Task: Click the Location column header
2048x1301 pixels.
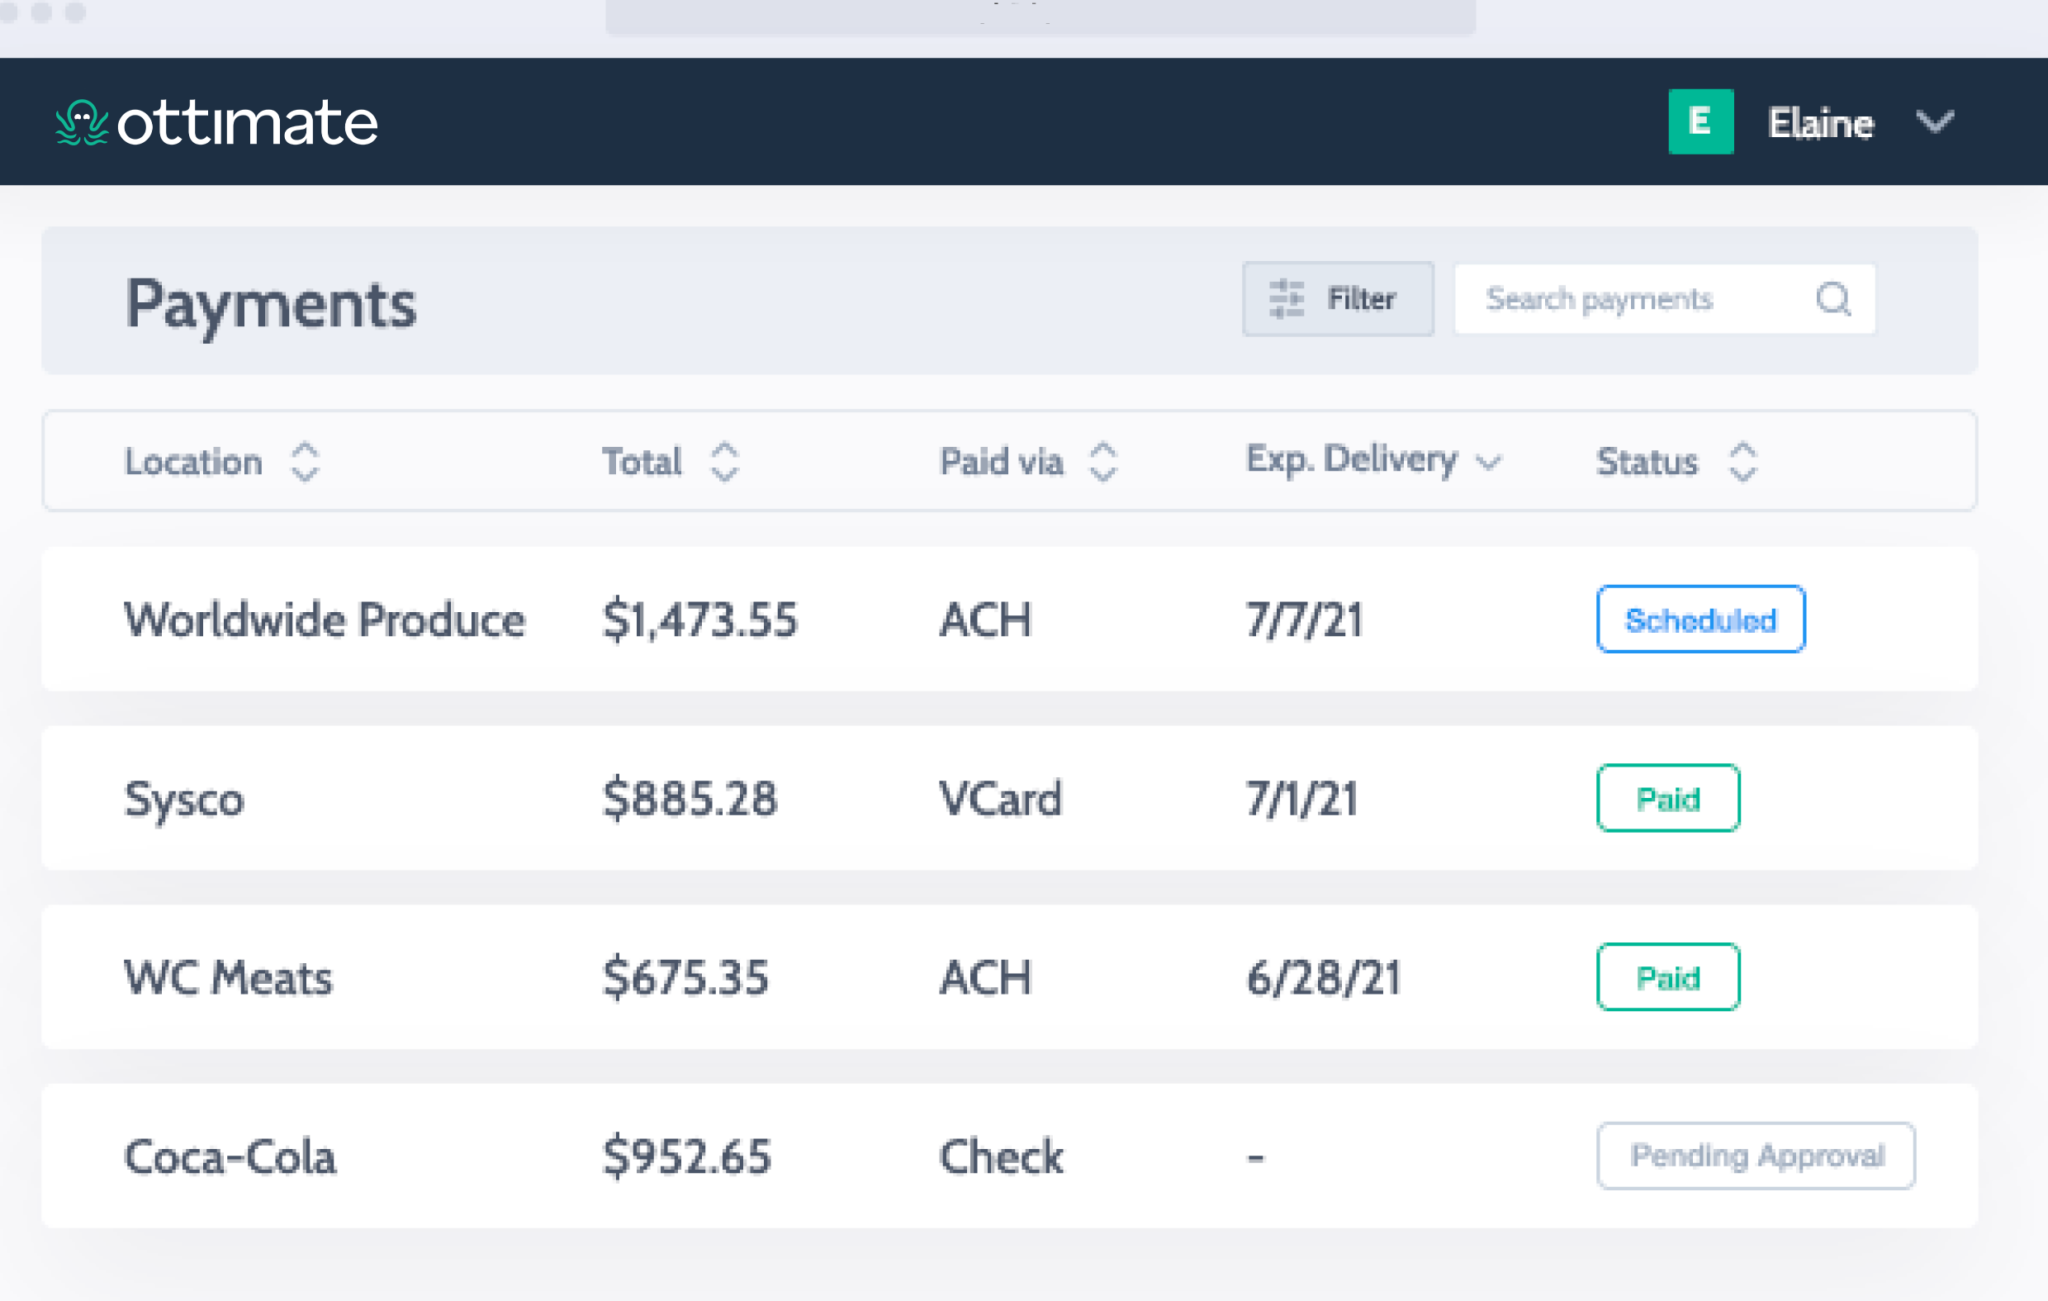Action: point(195,461)
